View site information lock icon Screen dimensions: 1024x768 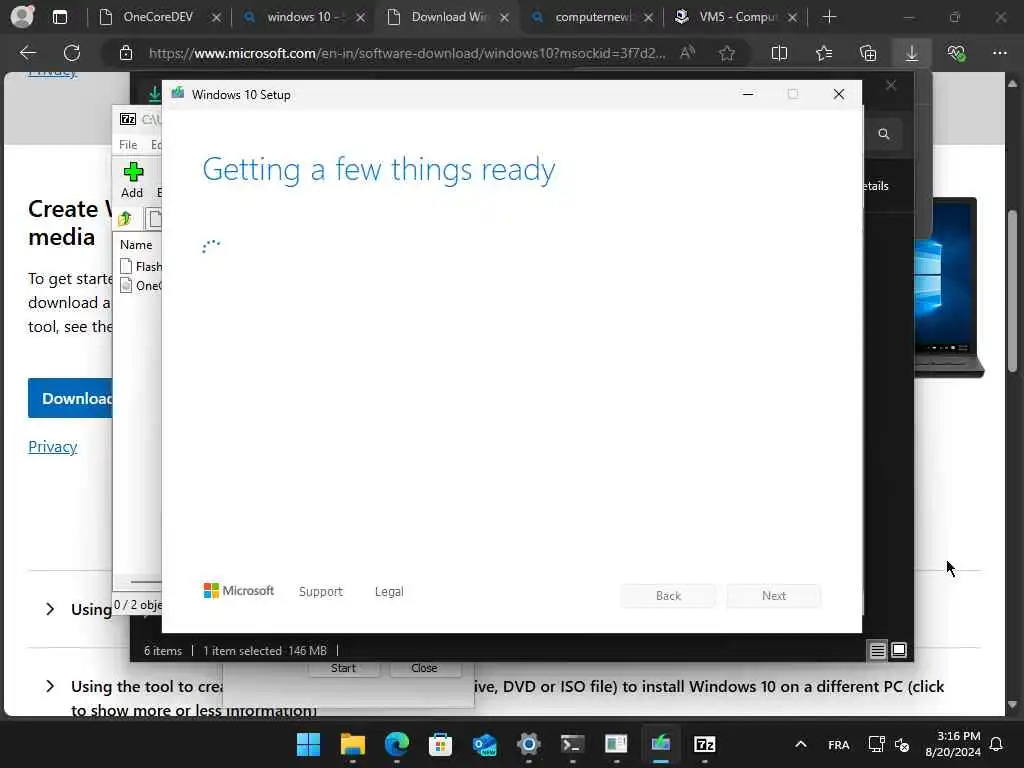[x=126, y=54]
